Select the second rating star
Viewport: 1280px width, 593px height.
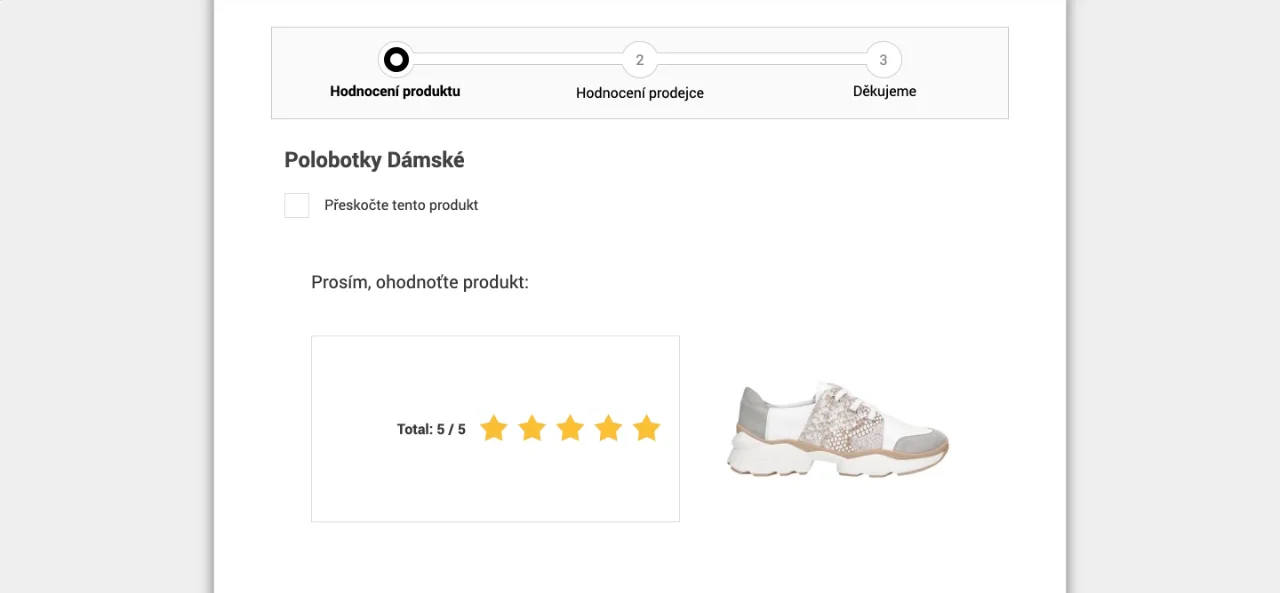click(532, 429)
